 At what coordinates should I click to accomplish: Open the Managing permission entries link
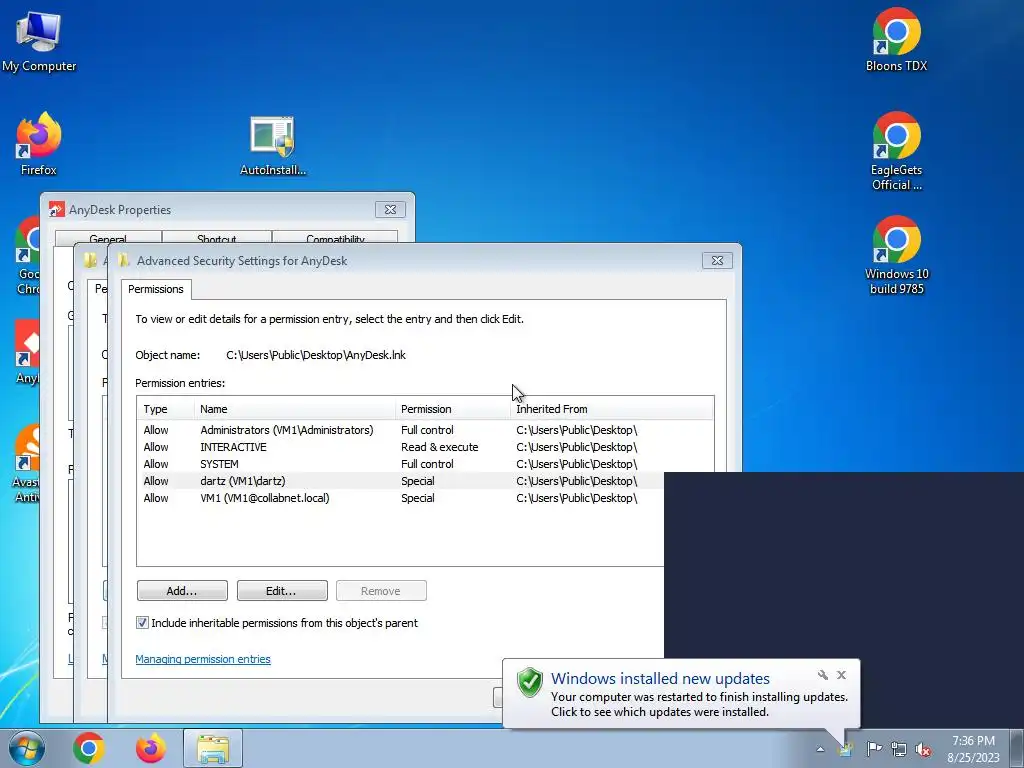pyautogui.click(x=202, y=659)
